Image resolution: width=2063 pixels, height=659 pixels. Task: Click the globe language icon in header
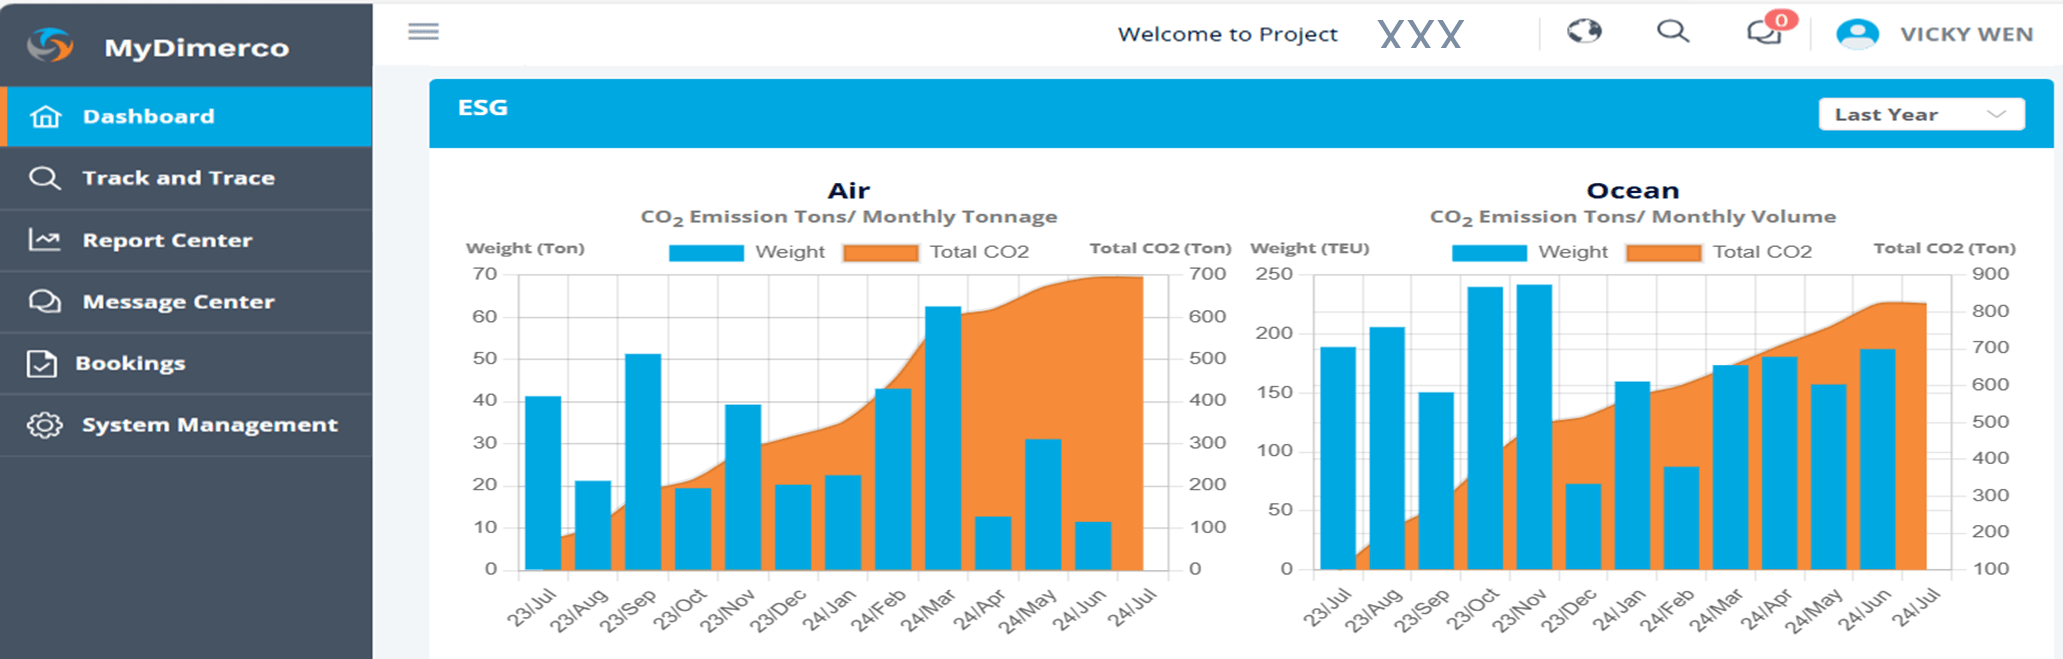point(1584,32)
